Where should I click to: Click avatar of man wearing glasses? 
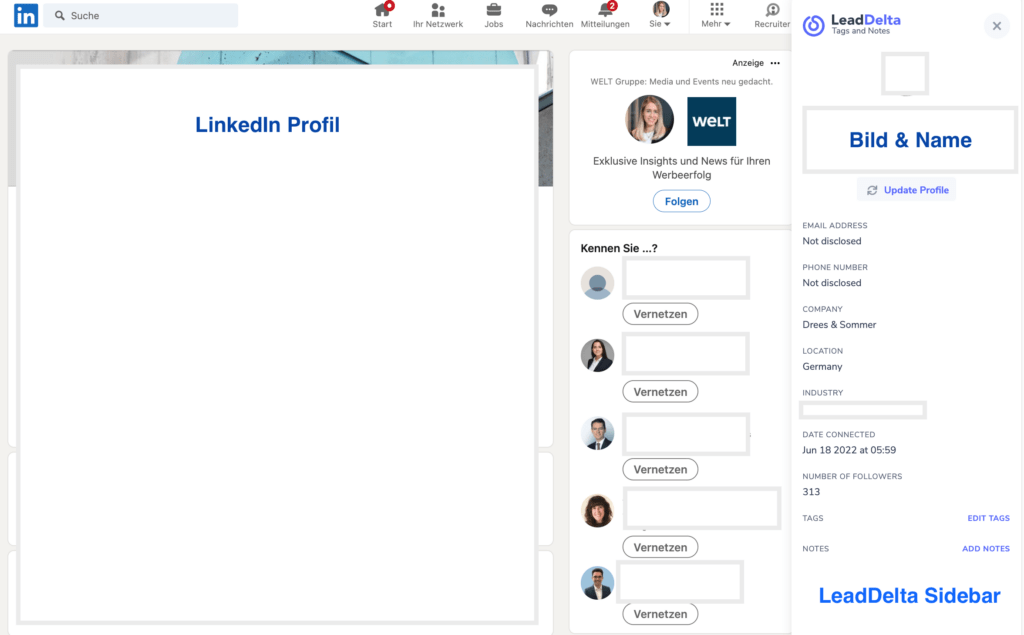point(597,433)
